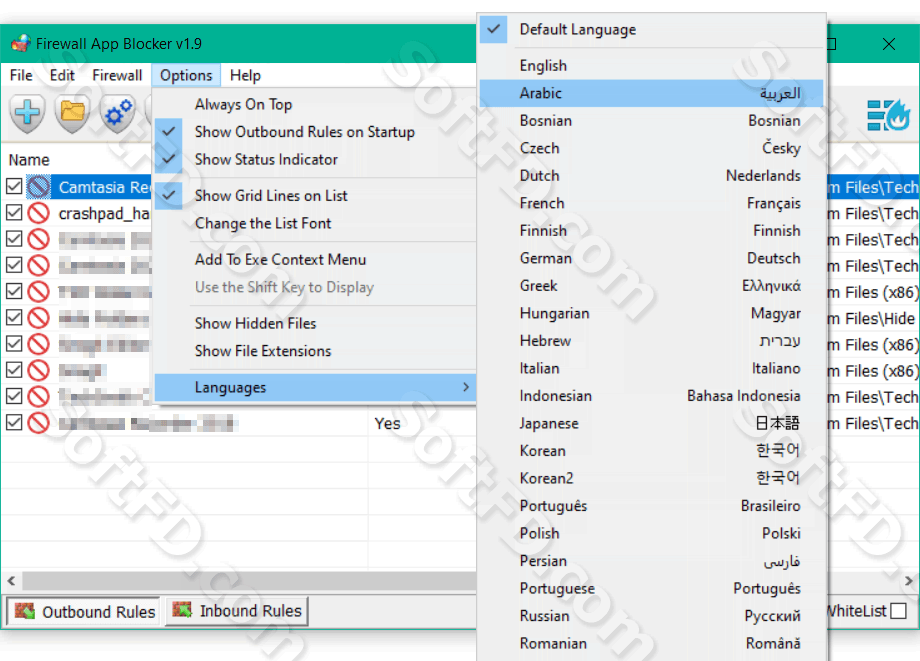
Task: Select Finnish language
Action: coord(651,231)
